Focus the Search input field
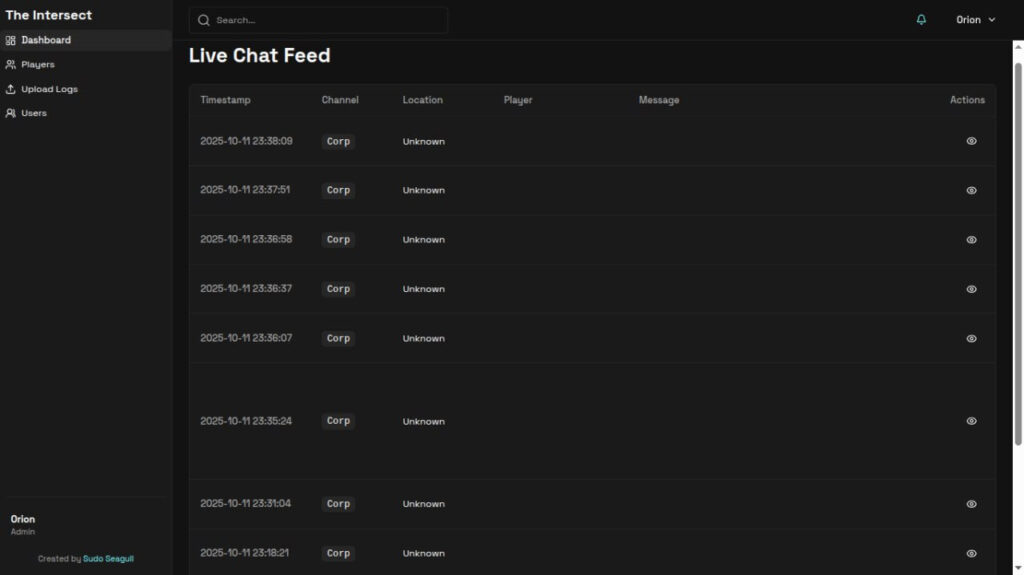Screen dimensions: 1024x575 [x=325, y=20]
